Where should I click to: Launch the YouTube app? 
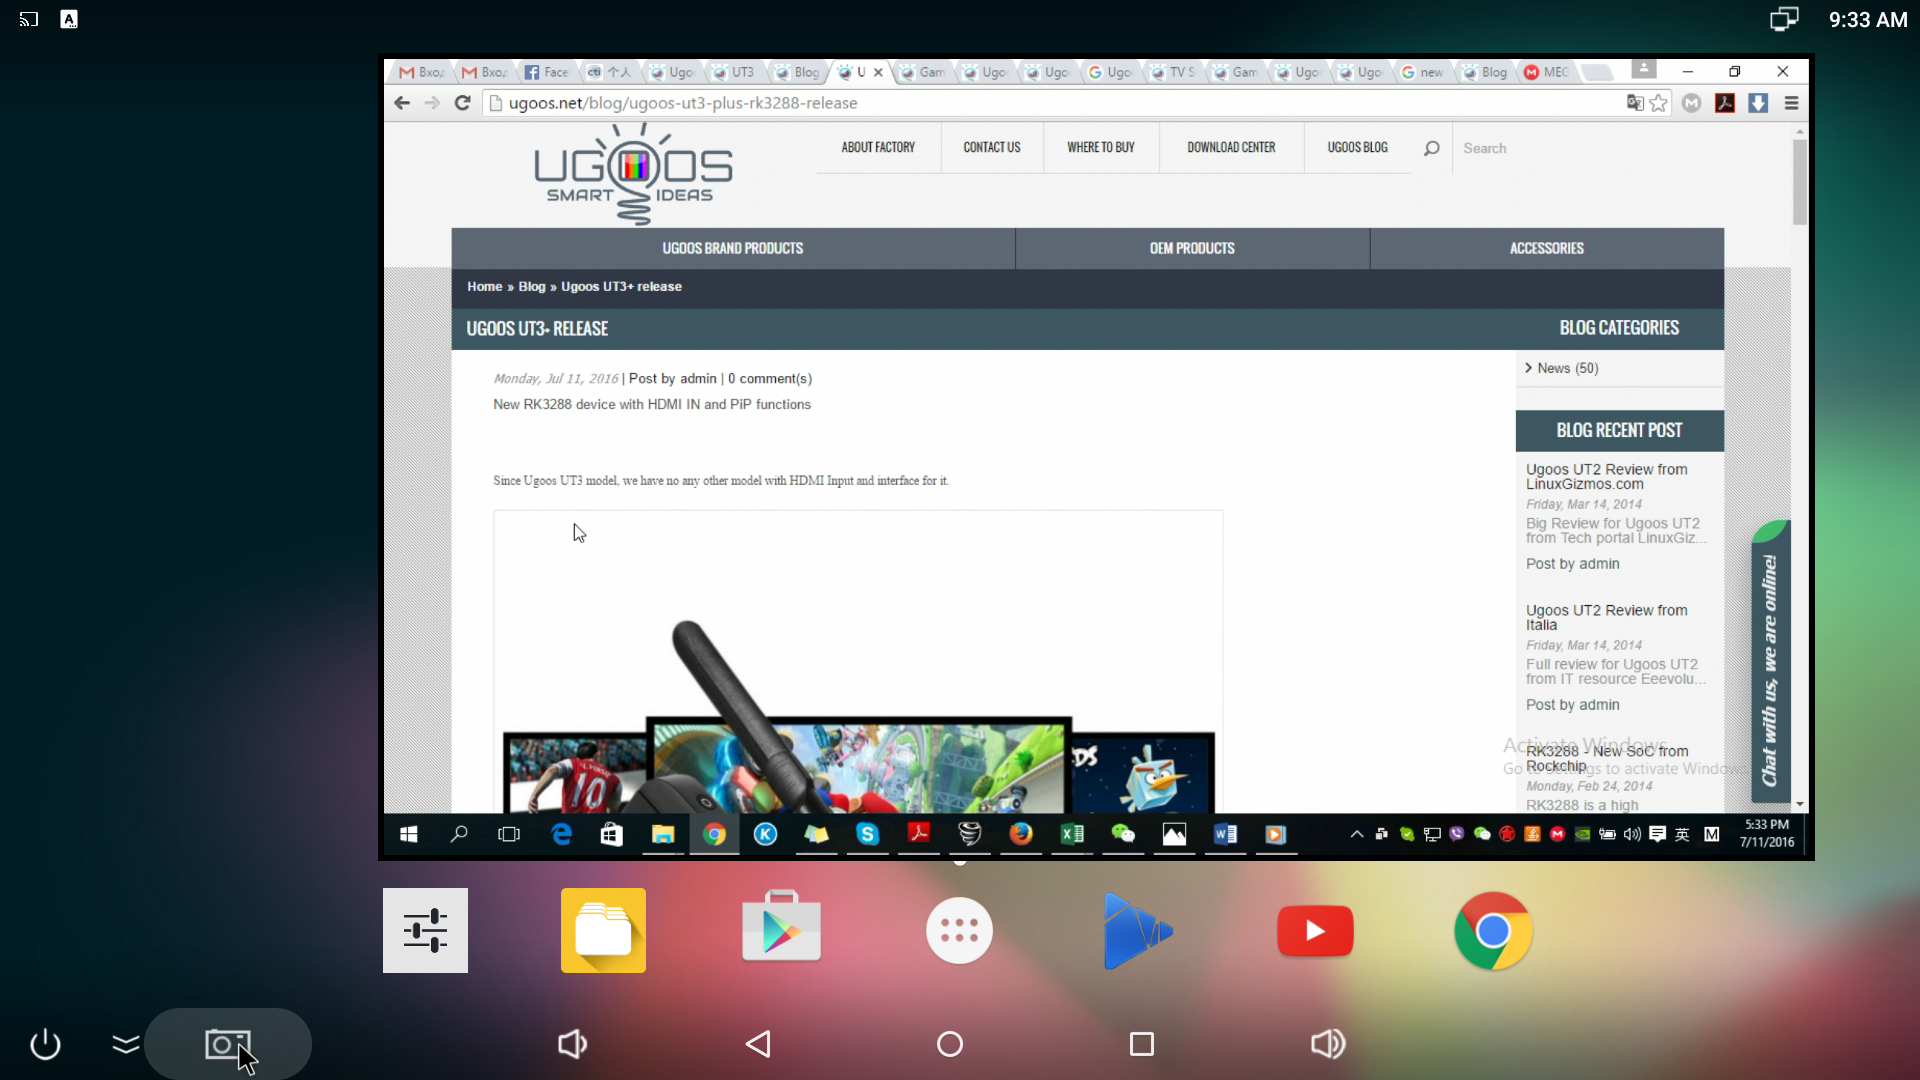tap(1315, 931)
